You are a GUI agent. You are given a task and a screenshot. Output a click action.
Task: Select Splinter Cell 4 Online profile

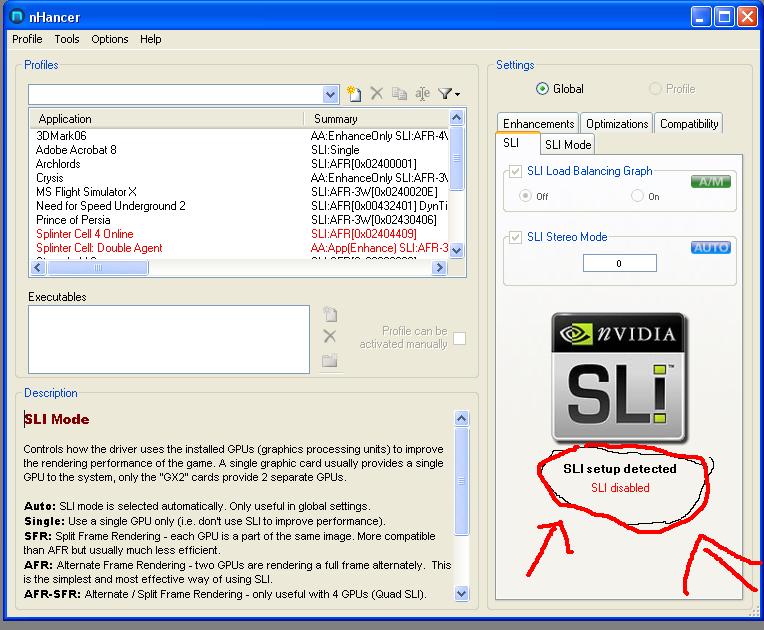(x=240, y=234)
